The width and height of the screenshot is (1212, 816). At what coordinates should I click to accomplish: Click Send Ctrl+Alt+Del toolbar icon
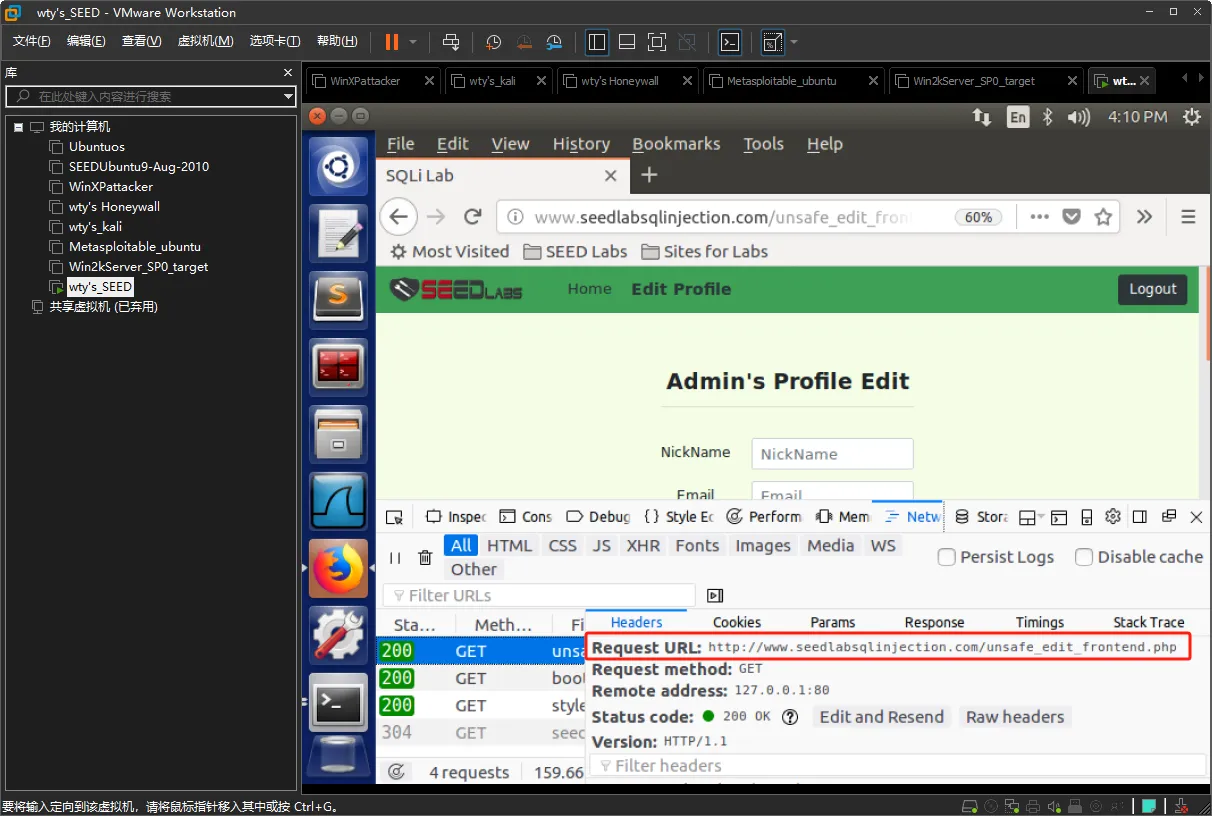451,42
